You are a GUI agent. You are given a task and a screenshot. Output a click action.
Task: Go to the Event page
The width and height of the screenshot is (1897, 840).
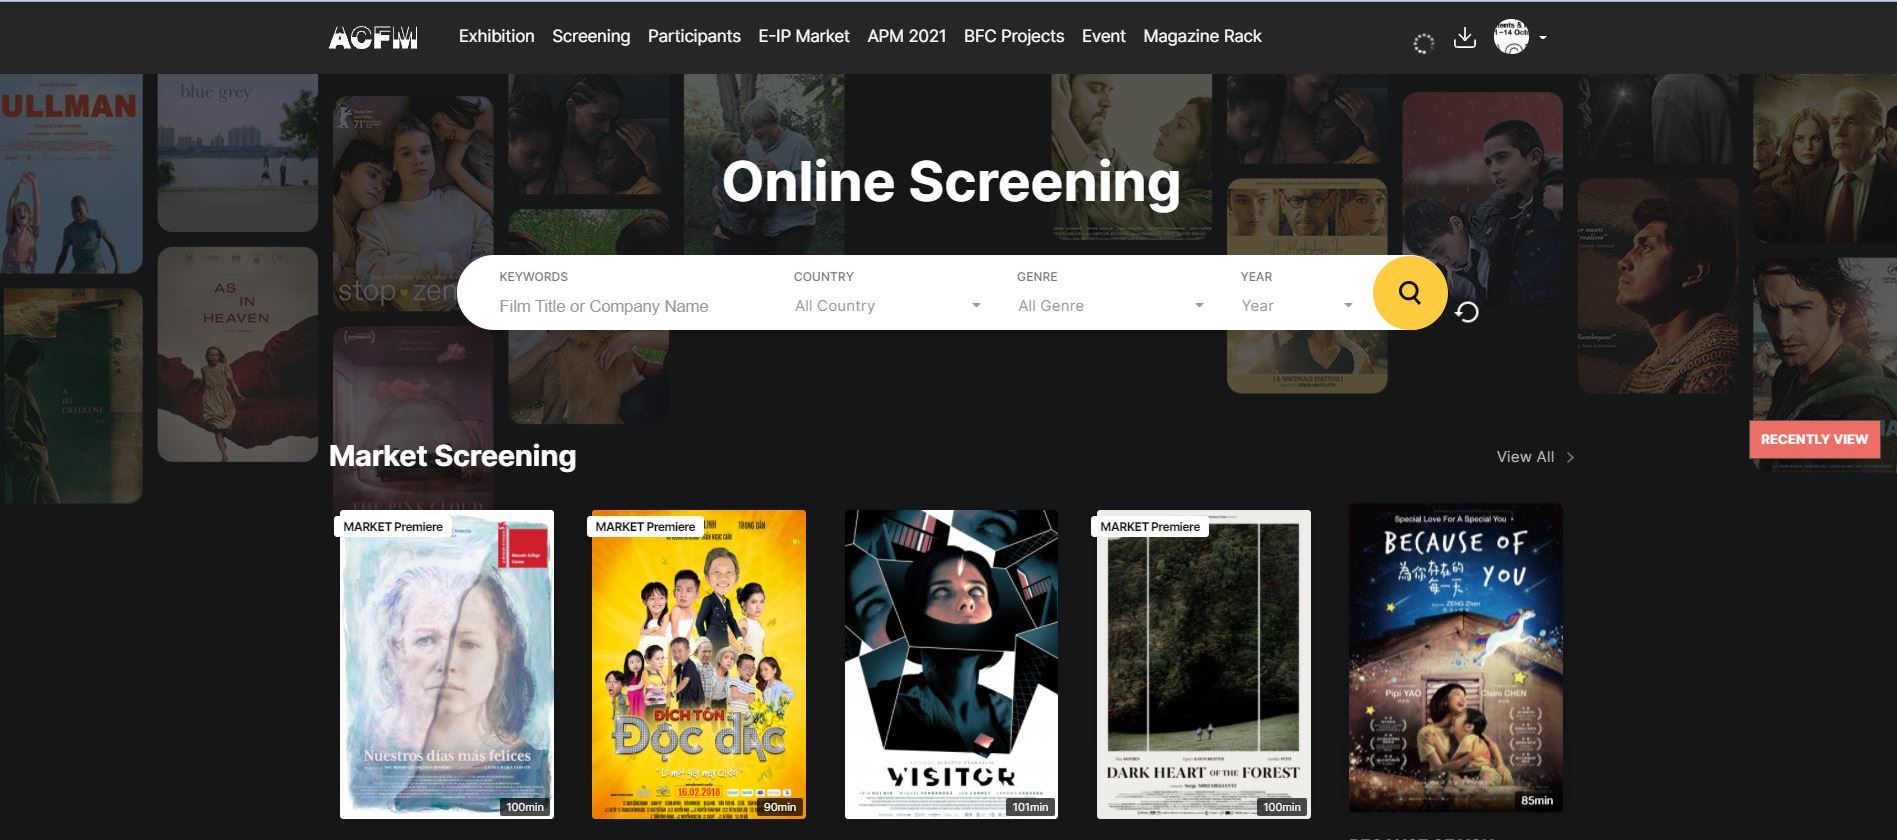(x=1103, y=36)
